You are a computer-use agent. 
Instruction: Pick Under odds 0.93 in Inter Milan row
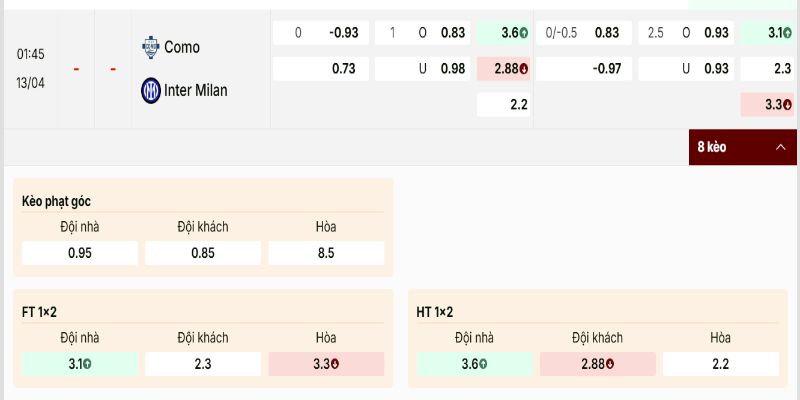(x=716, y=69)
